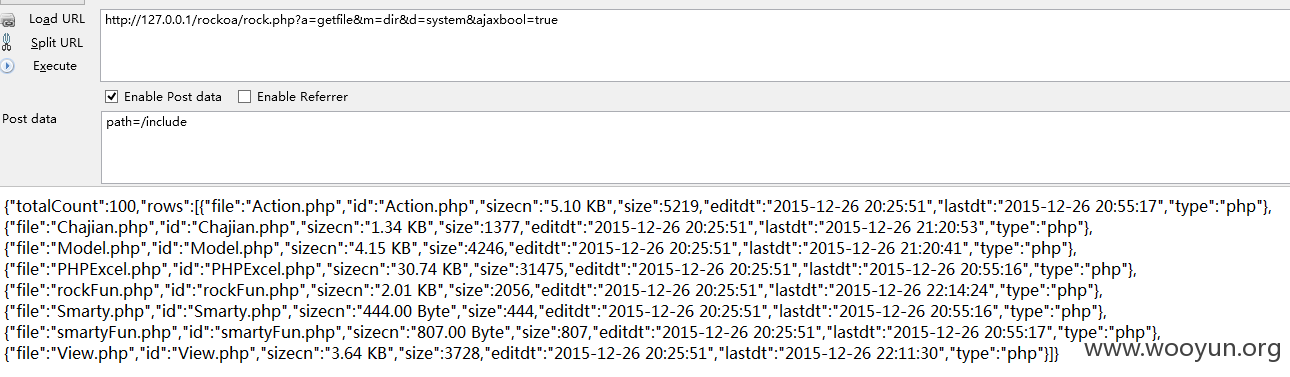
Task: Click the Enable Post data label text
Action: coord(173,97)
